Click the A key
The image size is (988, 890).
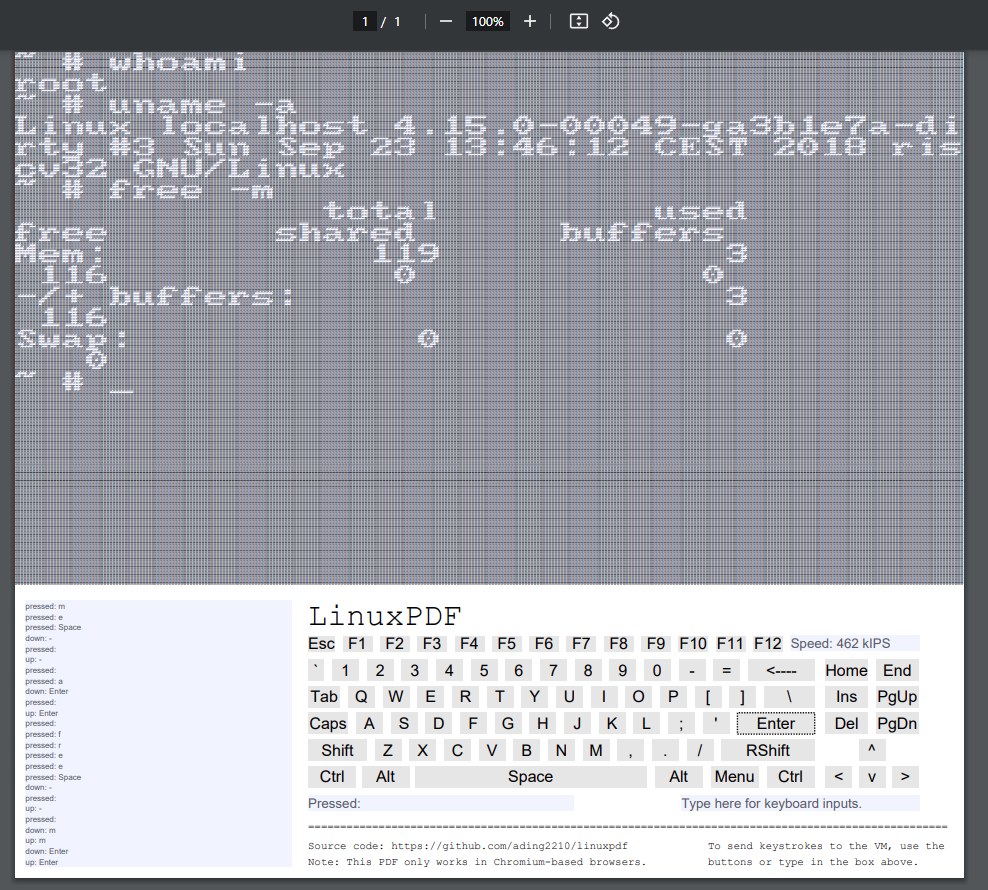click(x=369, y=724)
